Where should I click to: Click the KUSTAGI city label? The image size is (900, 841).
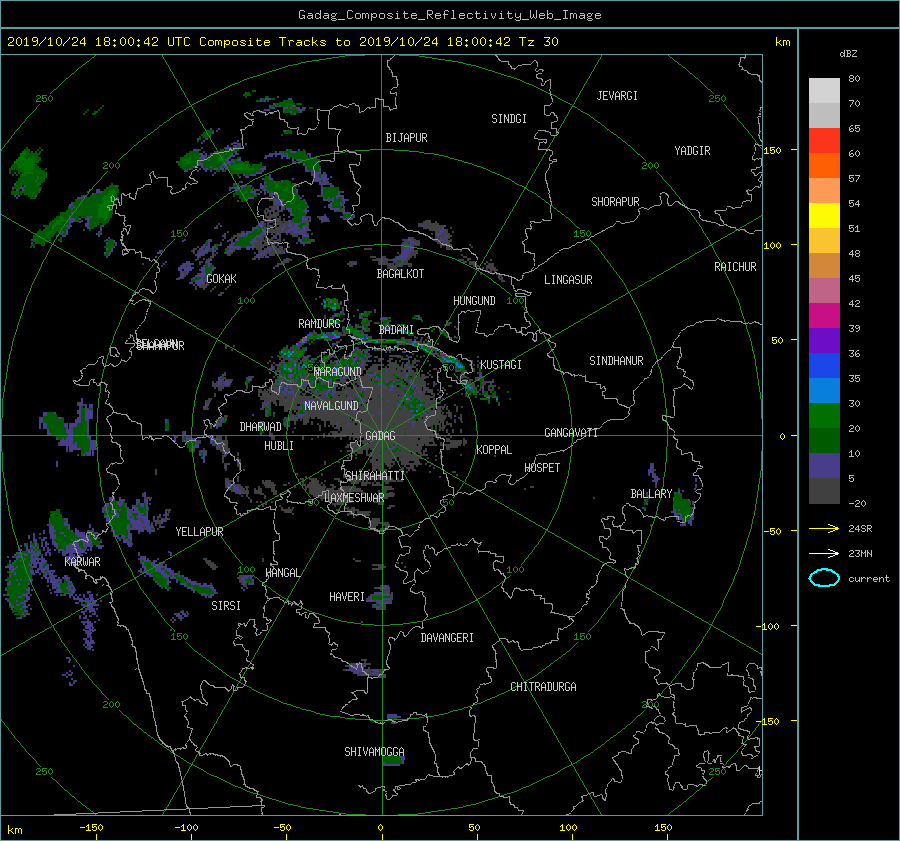501,365
